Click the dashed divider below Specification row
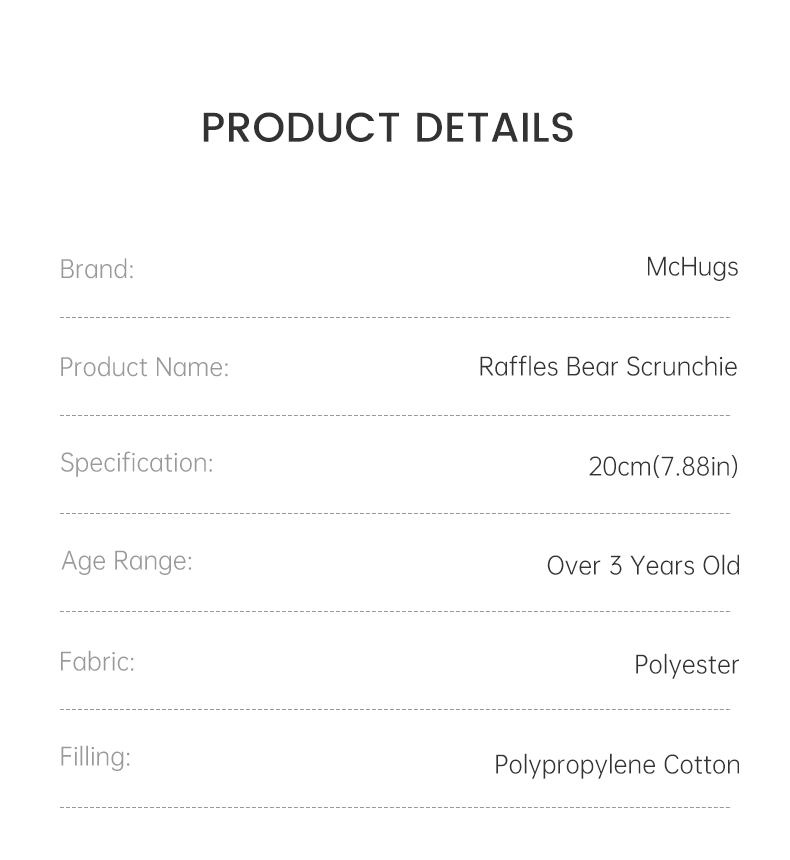790x860 pixels. pos(395,514)
